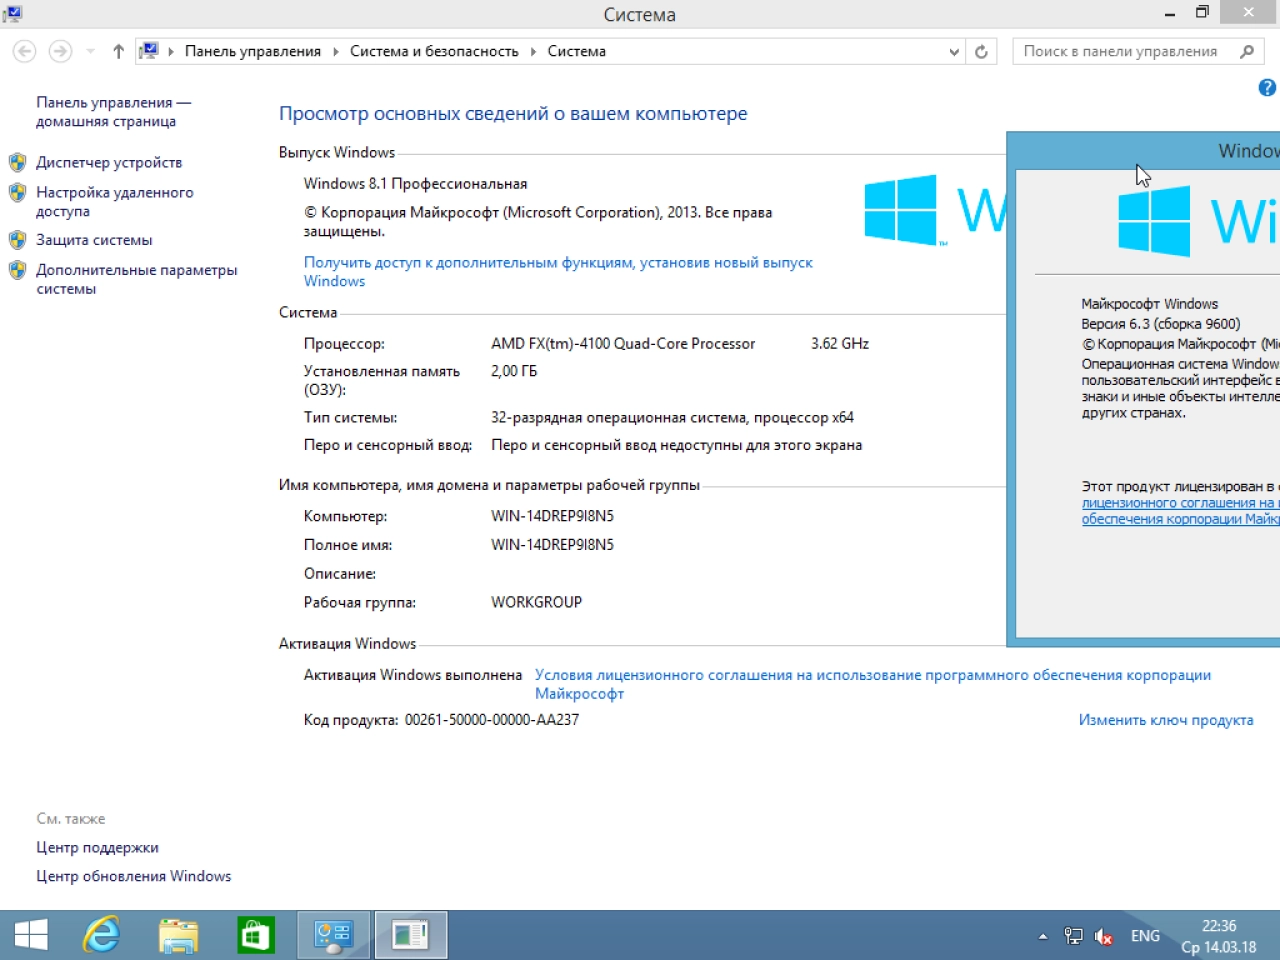
Task: Open Защита системы link
Action: pos(94,240)
